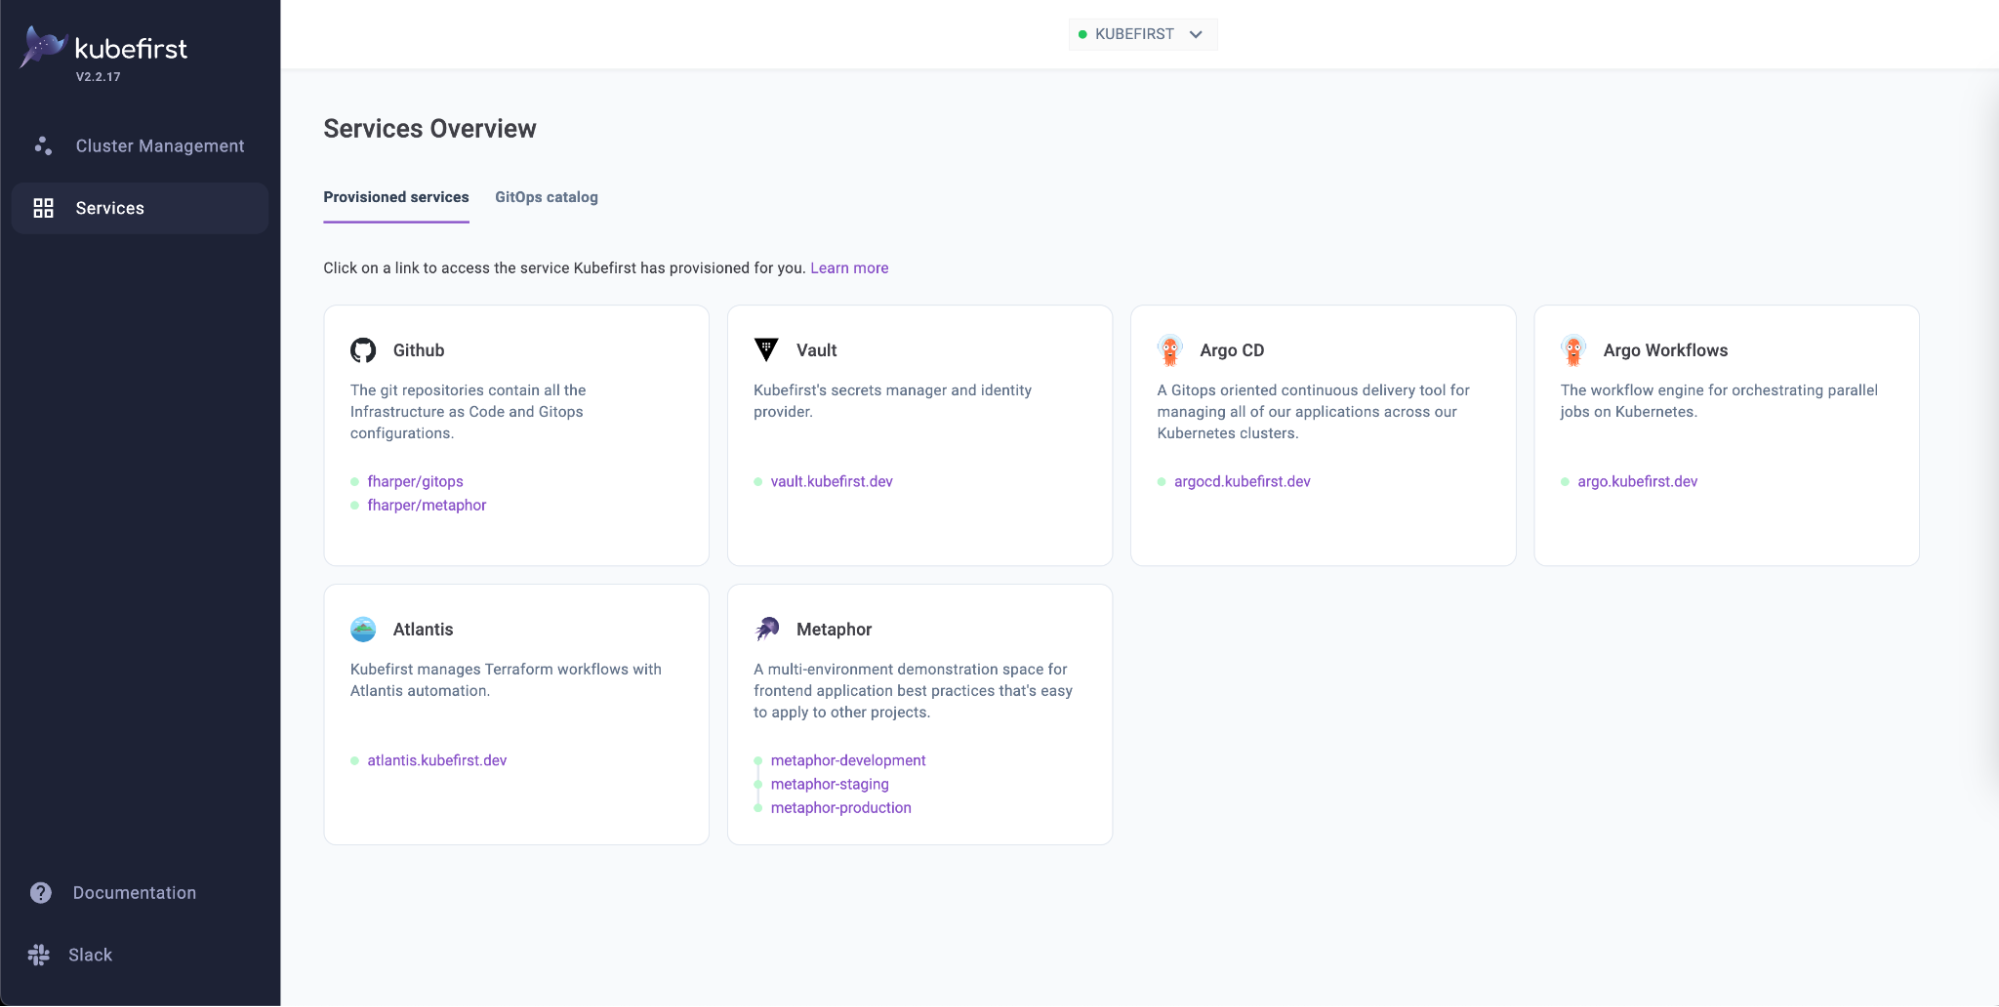Viewport: 1999px width, 1007px height.
Task: Open Cluster Management from the sidebar
Action: click(140, 146)
